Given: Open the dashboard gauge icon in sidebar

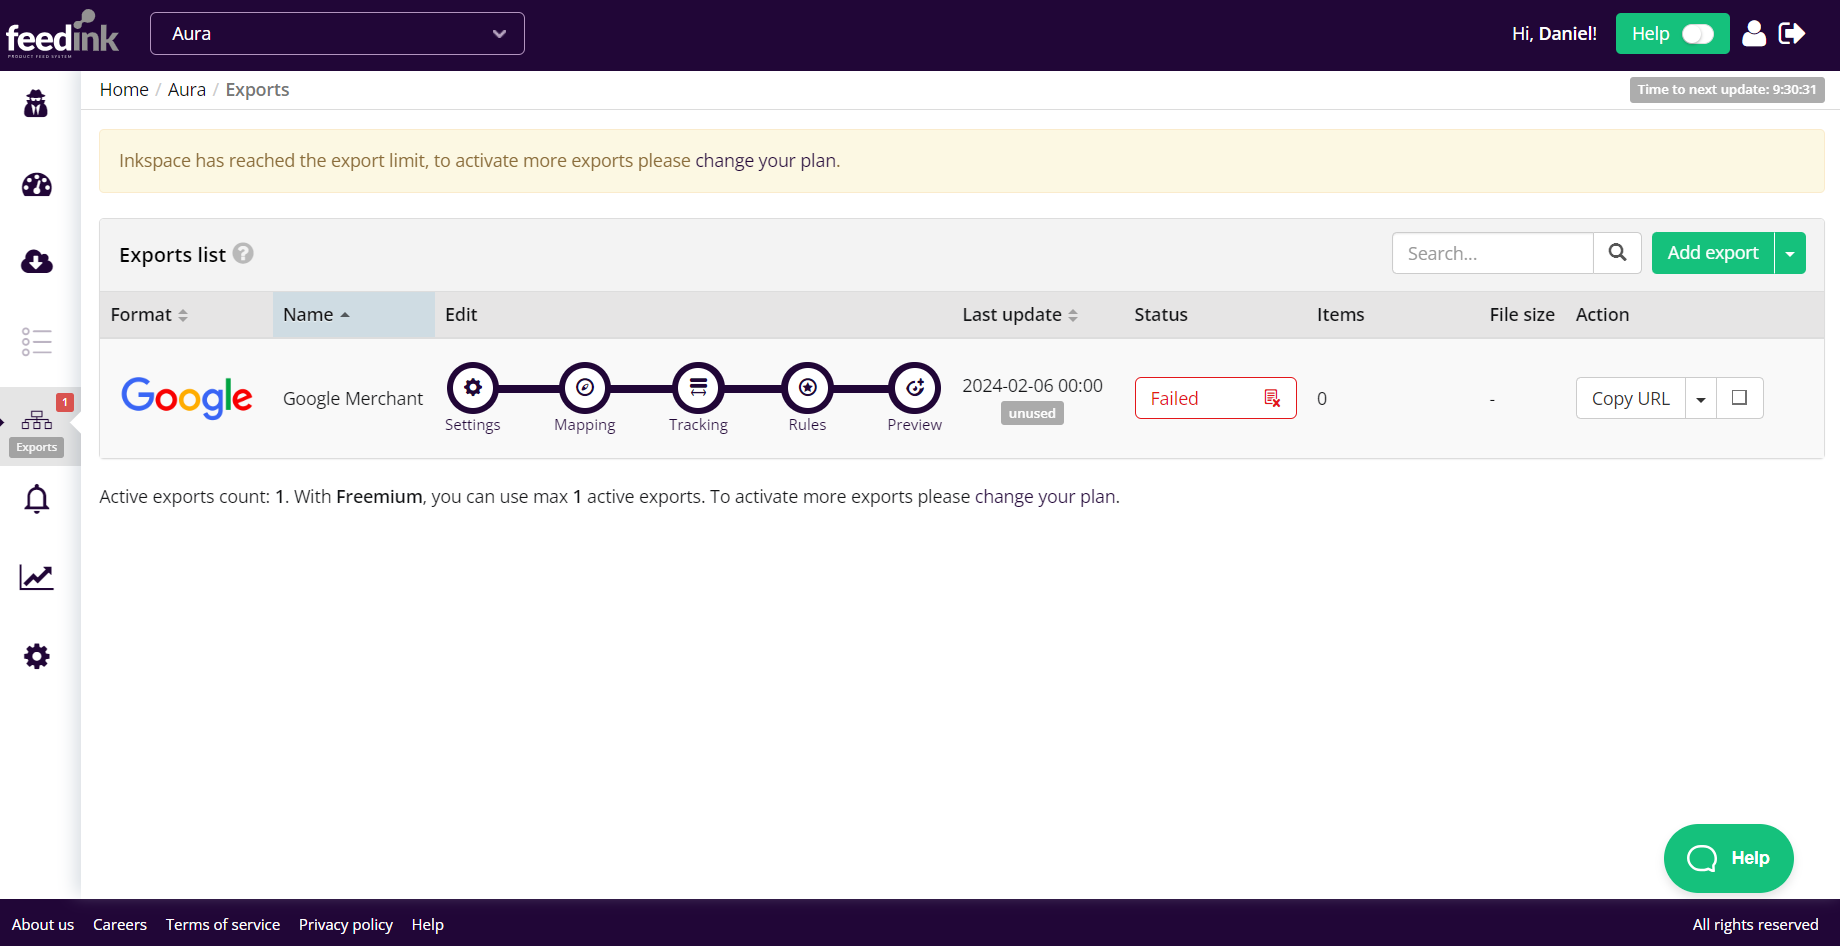Looking at the screenshot, I should coord(37,185).
